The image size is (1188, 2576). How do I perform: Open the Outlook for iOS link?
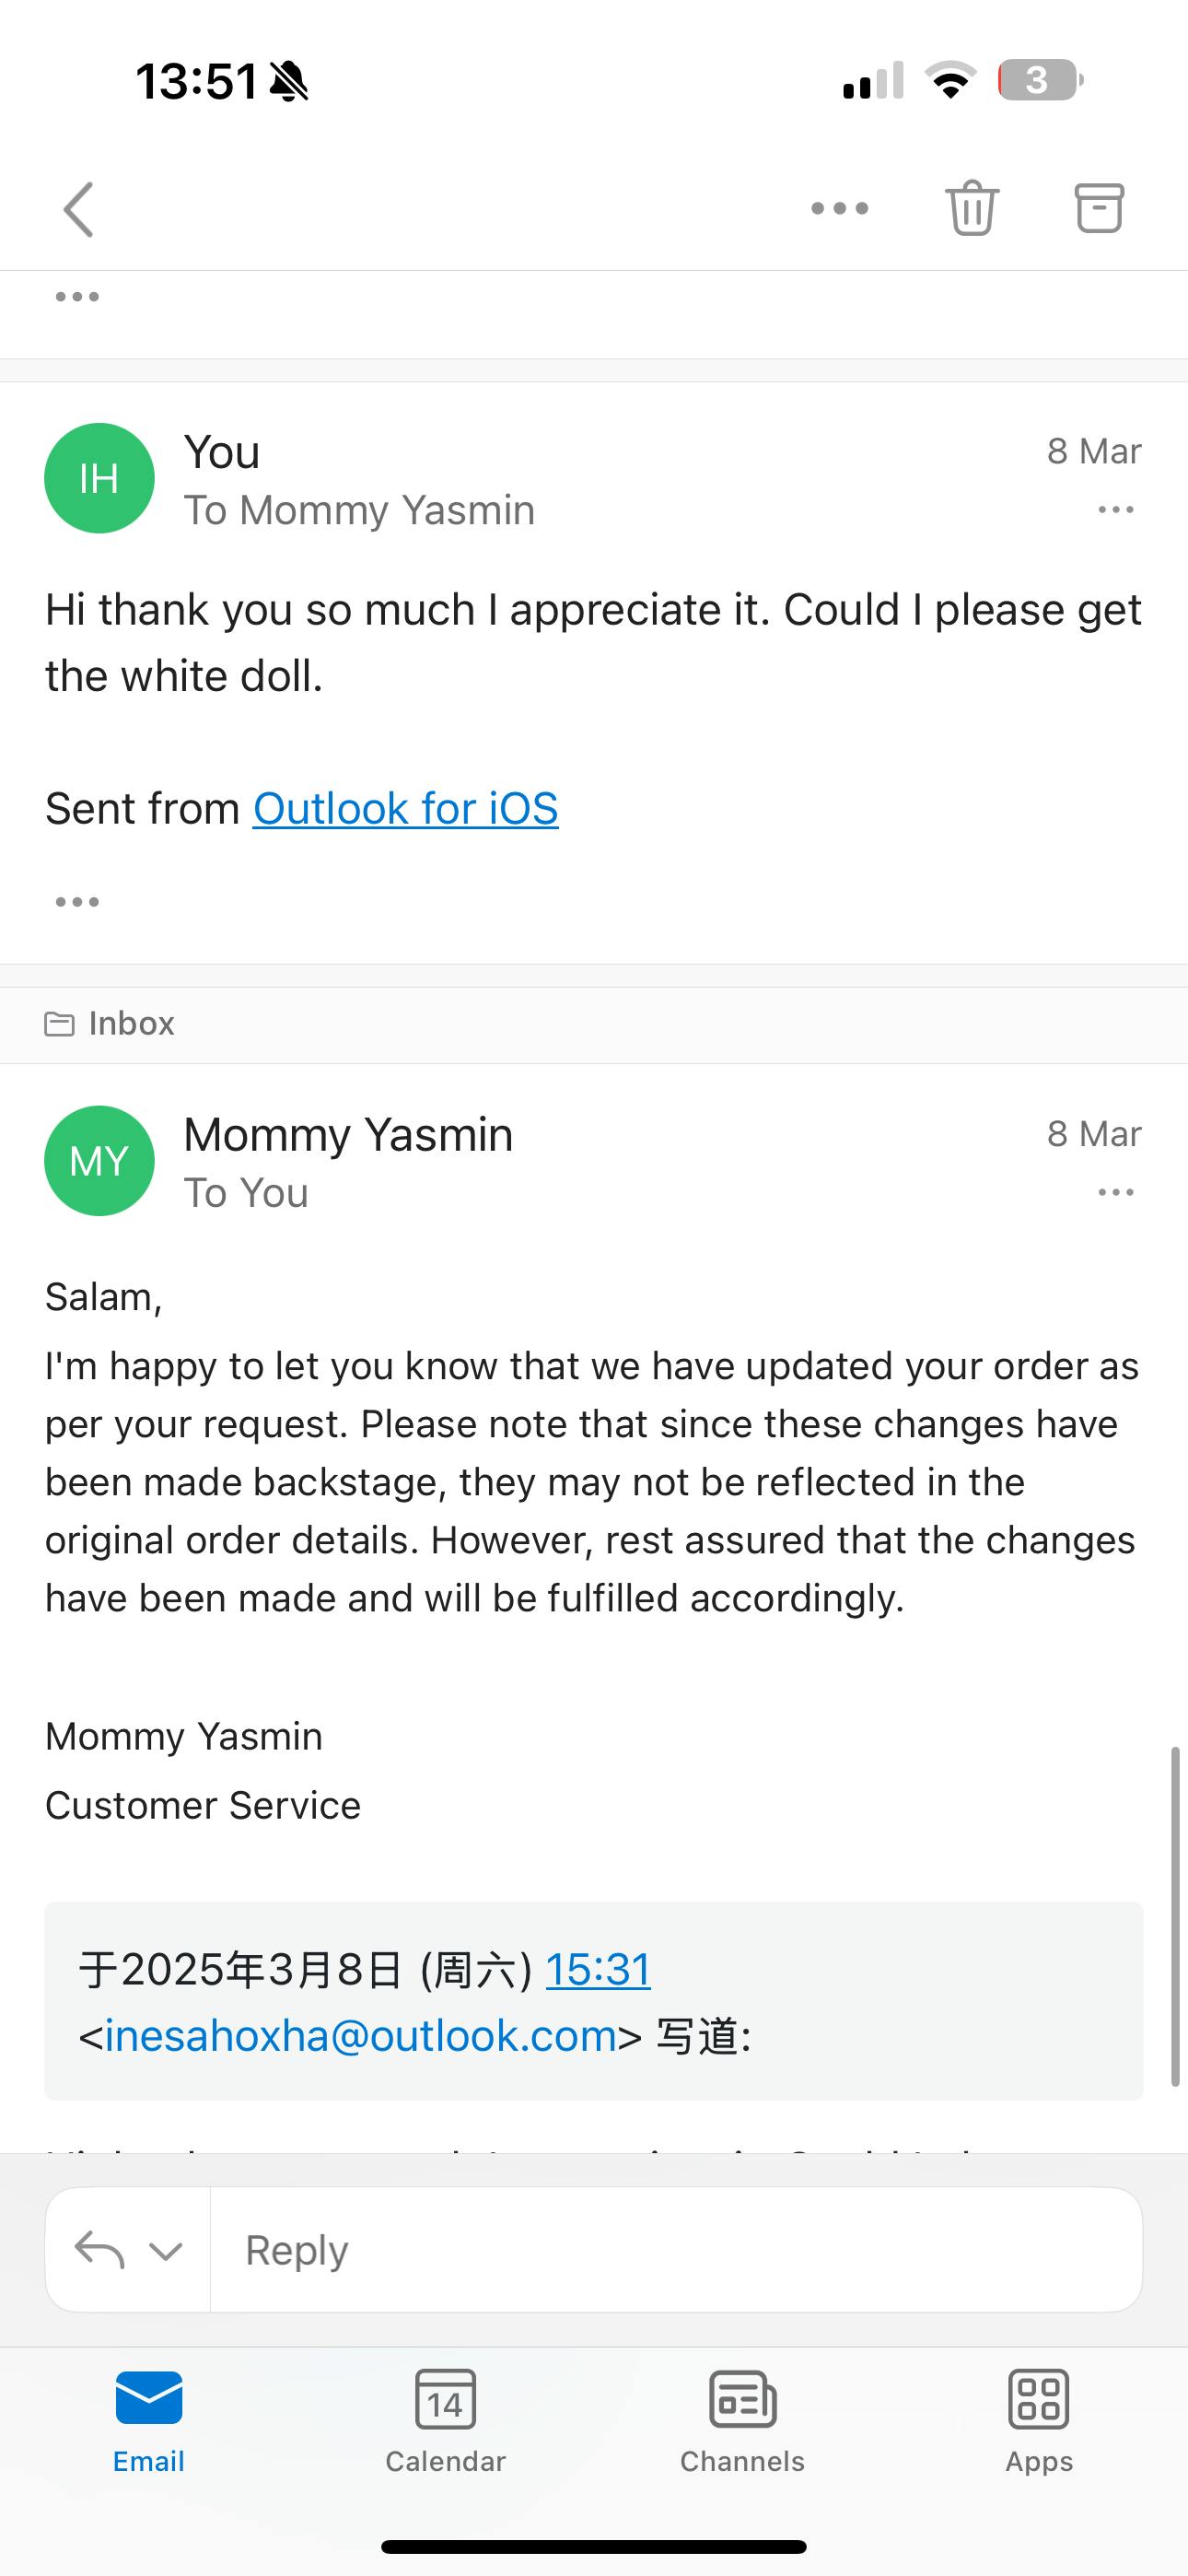405,809
